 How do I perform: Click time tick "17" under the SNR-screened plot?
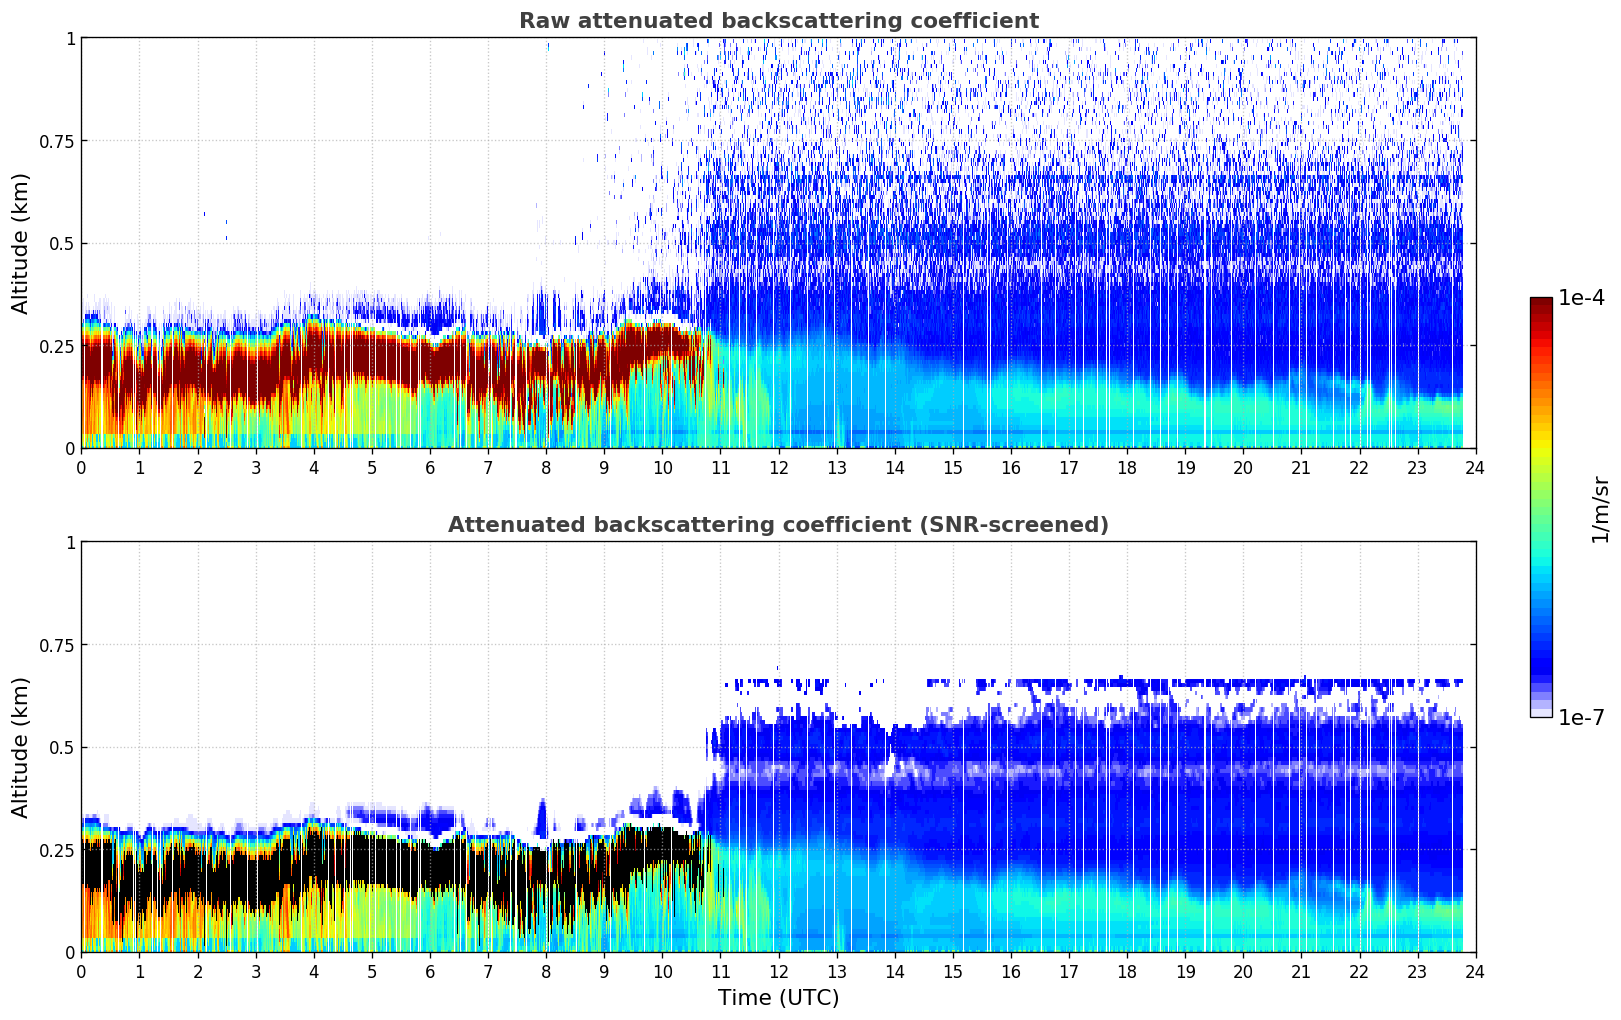[1069, 971]
